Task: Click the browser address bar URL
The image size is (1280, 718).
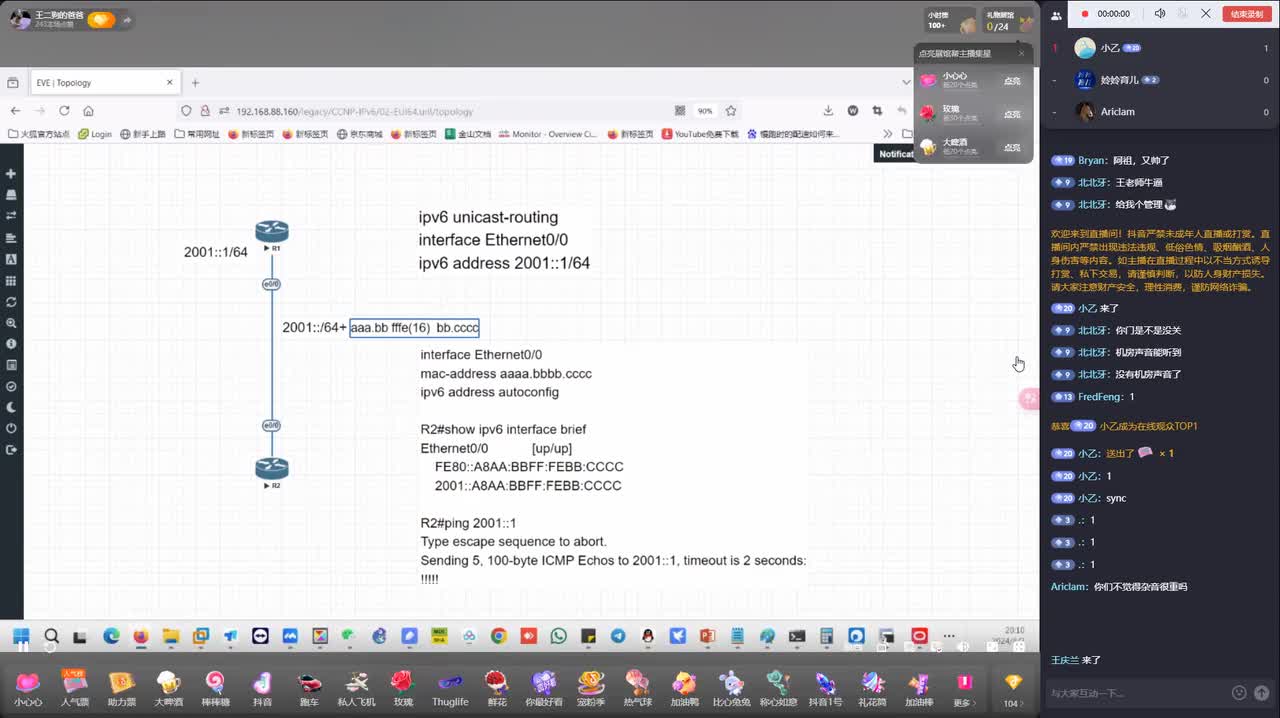Action: [x=355, y=111]
